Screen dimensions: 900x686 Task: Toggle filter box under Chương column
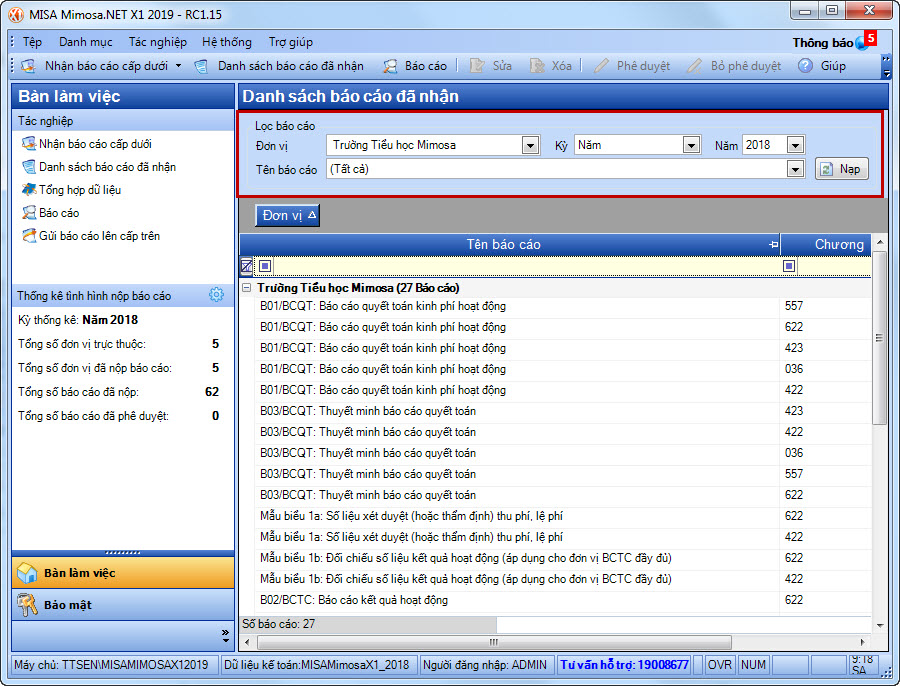789,266
